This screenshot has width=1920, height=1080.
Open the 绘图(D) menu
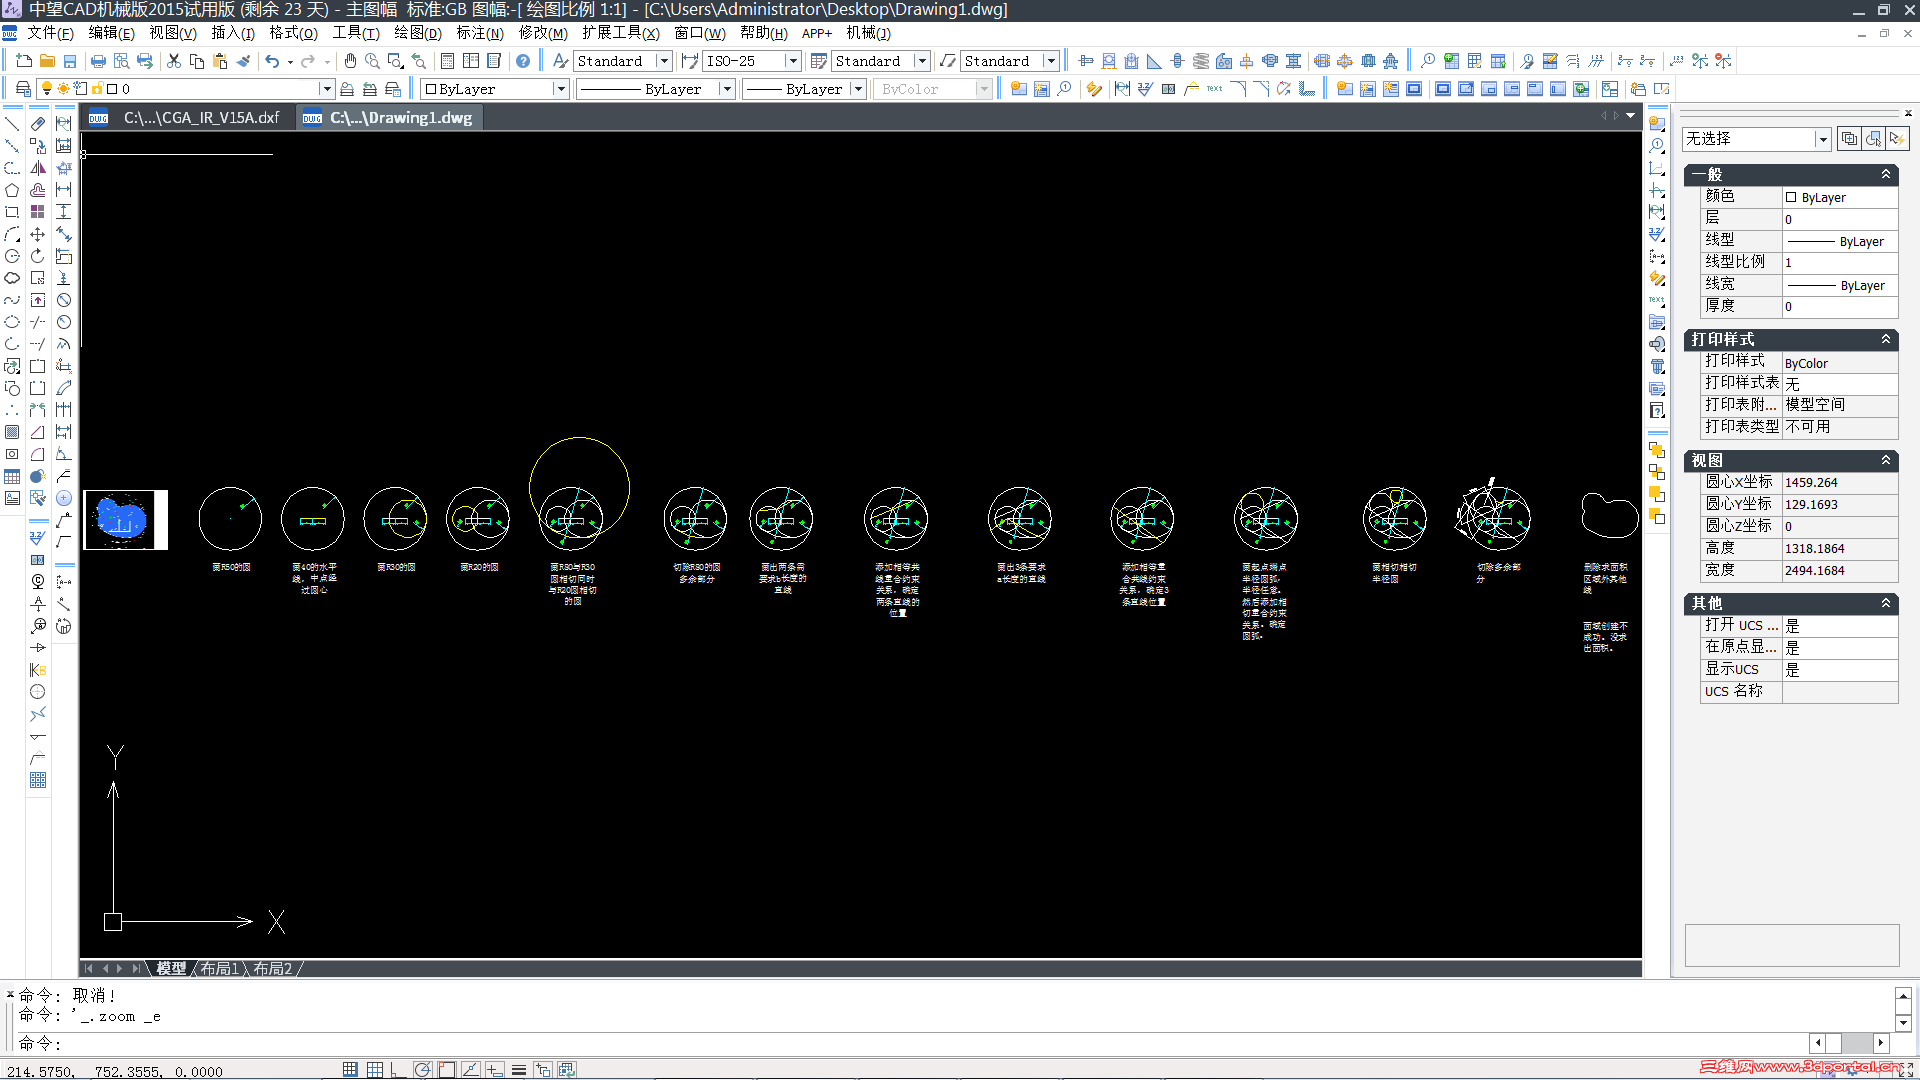click(417, 33)
